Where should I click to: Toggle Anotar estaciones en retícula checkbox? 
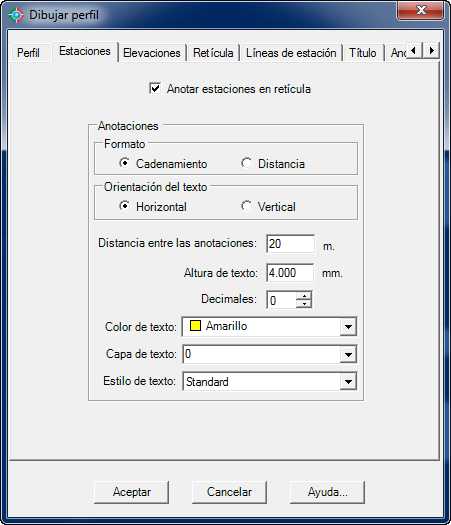tap(155, 89)
